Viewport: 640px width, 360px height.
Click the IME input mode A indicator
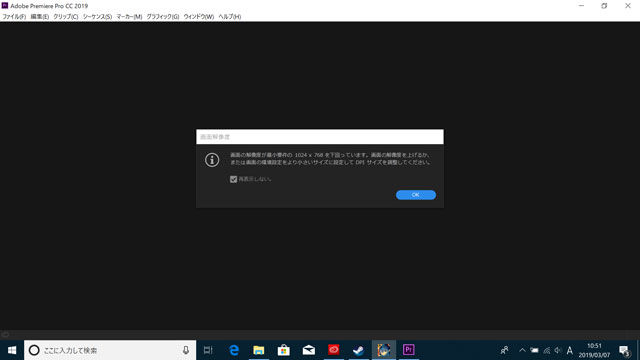tap(570, 350)
